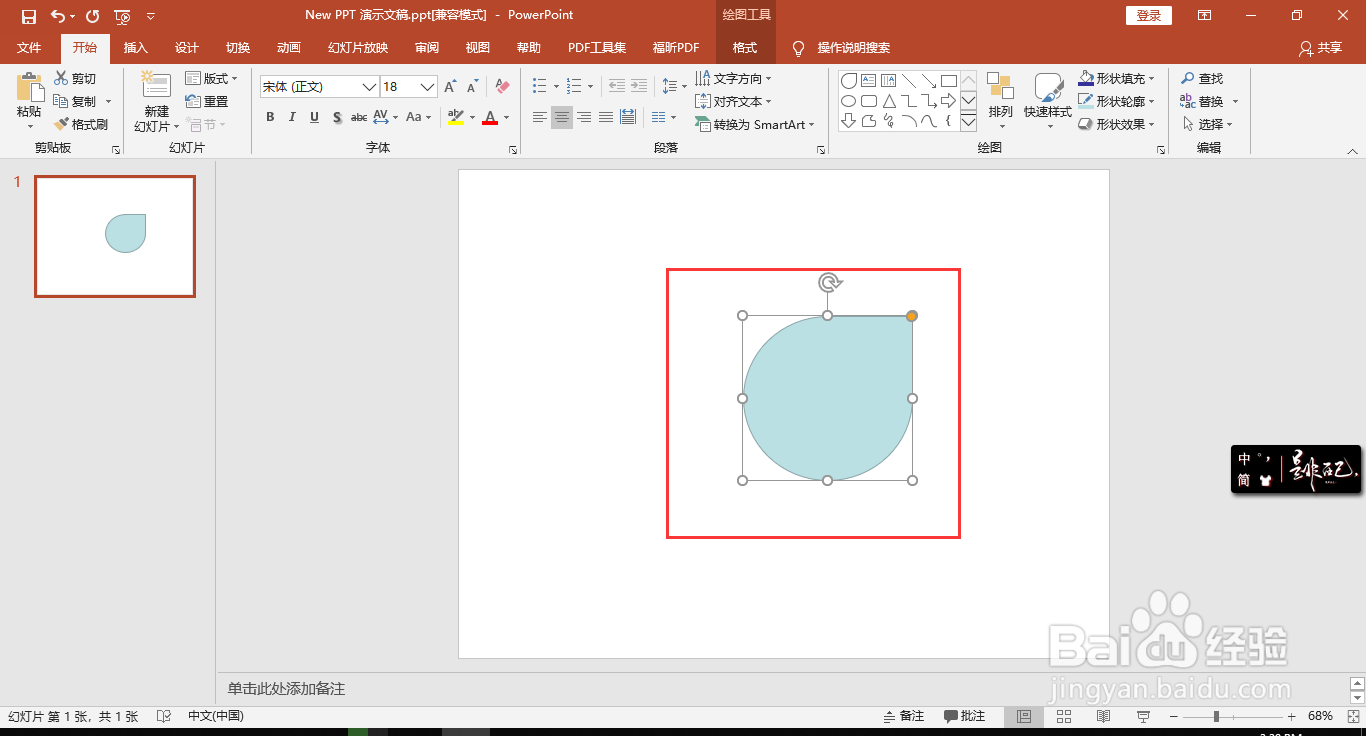Viewport: 1366px width, 736px height.
Task: Align text right icon
Action: point(584,118)
